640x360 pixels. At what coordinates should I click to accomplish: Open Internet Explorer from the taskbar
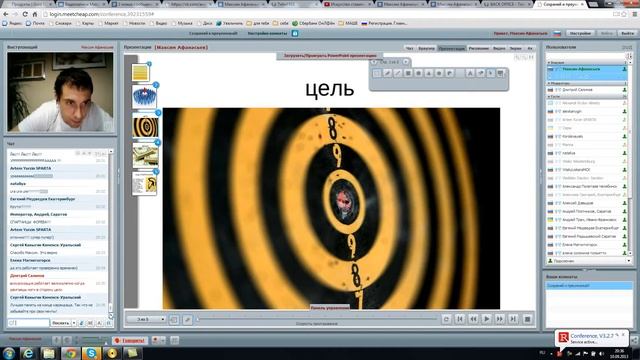click(28, 353)
